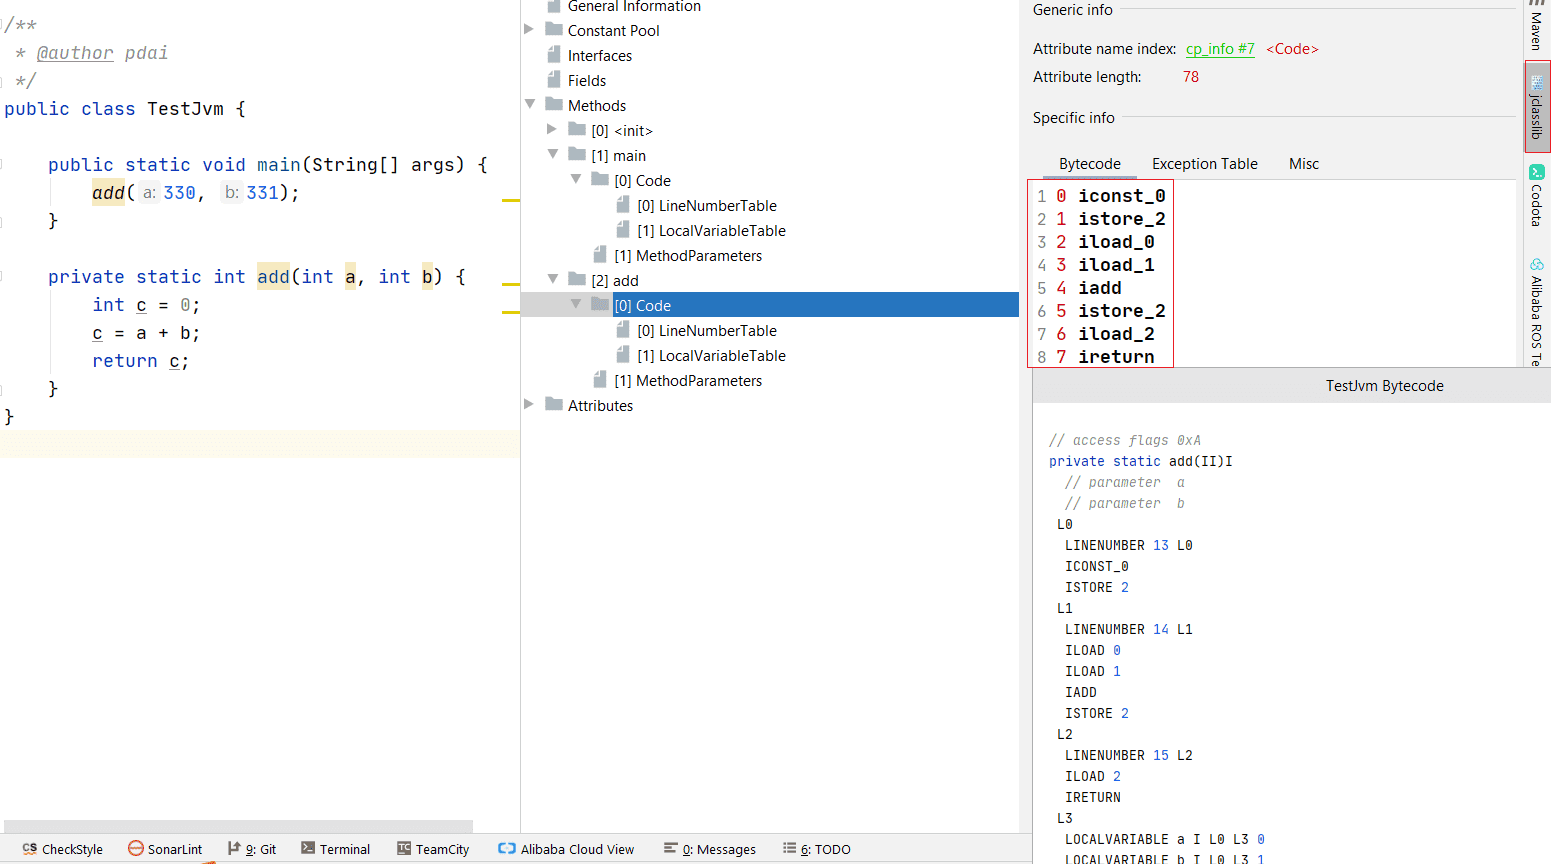Viewport: 1551px width, 864px height.
Task: Expand the <init> method node
Action: pyautogui.click(x=552, y=130)
